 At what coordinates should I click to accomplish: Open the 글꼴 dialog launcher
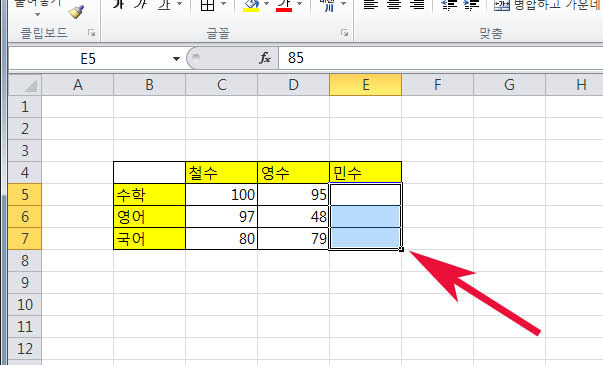click(345, 33)
